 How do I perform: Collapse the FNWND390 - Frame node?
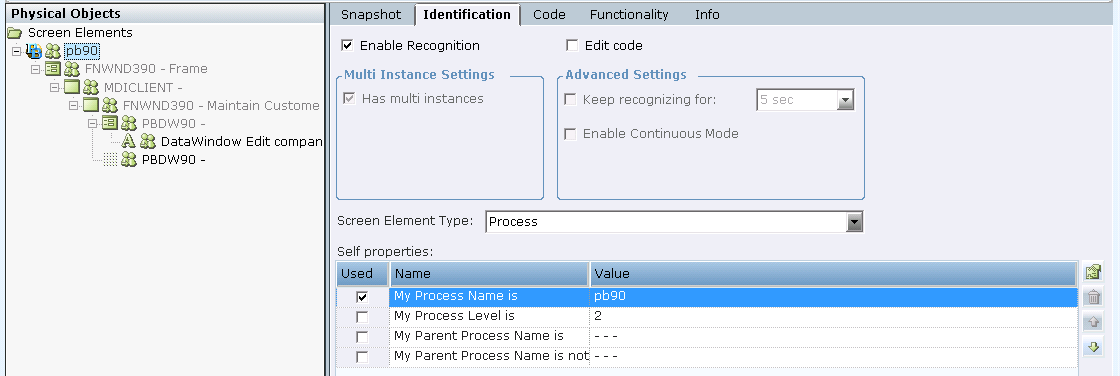point(36,69)
